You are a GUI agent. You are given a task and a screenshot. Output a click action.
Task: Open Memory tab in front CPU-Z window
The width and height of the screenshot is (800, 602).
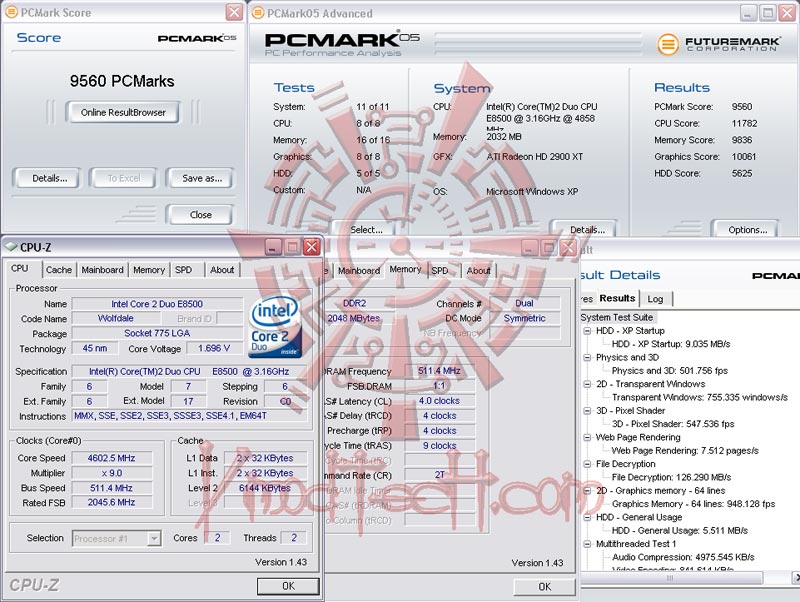click(149, 269)
